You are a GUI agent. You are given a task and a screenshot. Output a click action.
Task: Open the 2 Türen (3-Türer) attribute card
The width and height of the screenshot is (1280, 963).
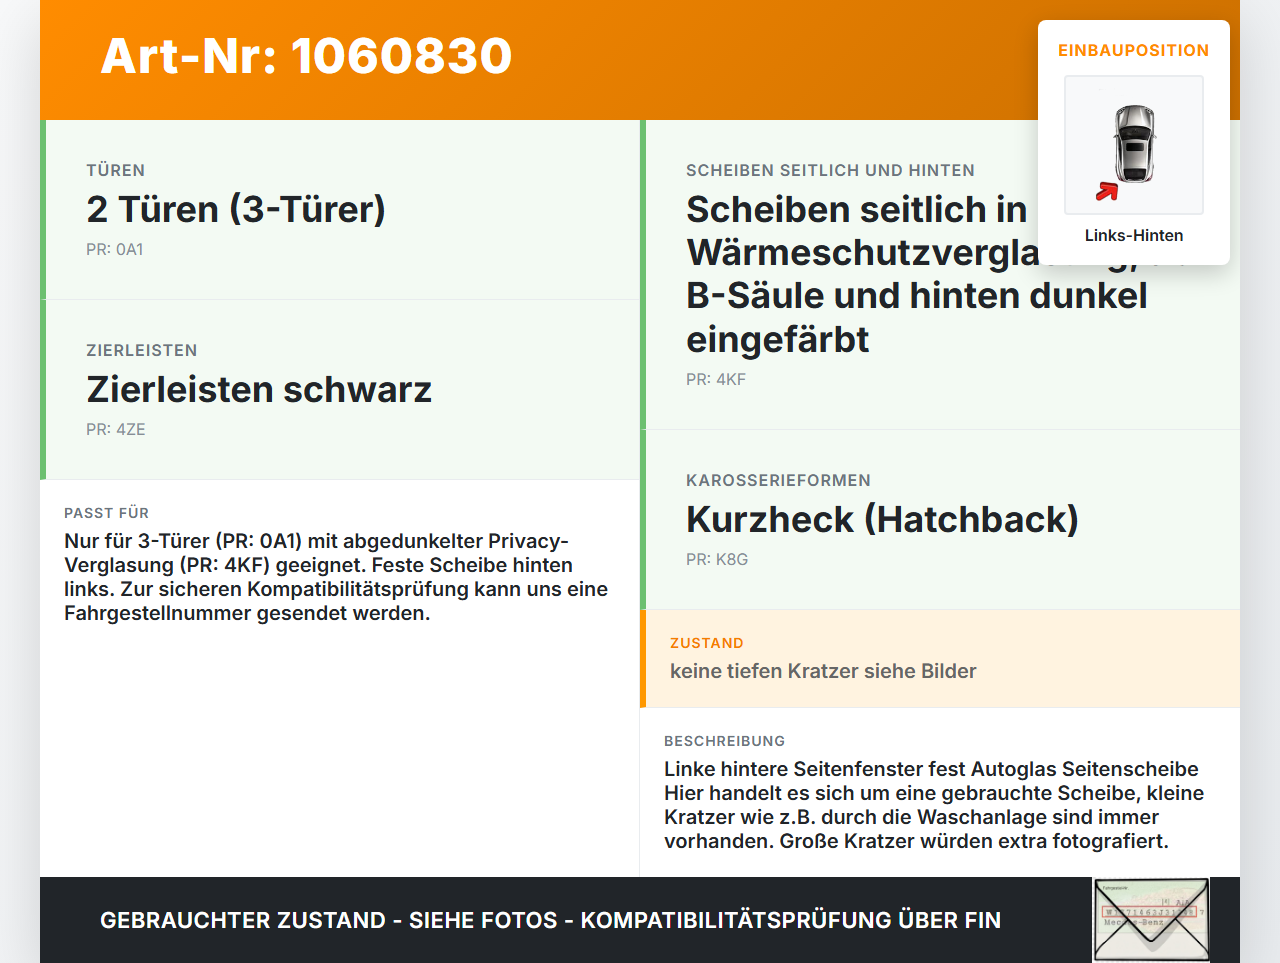click(340, 210)
